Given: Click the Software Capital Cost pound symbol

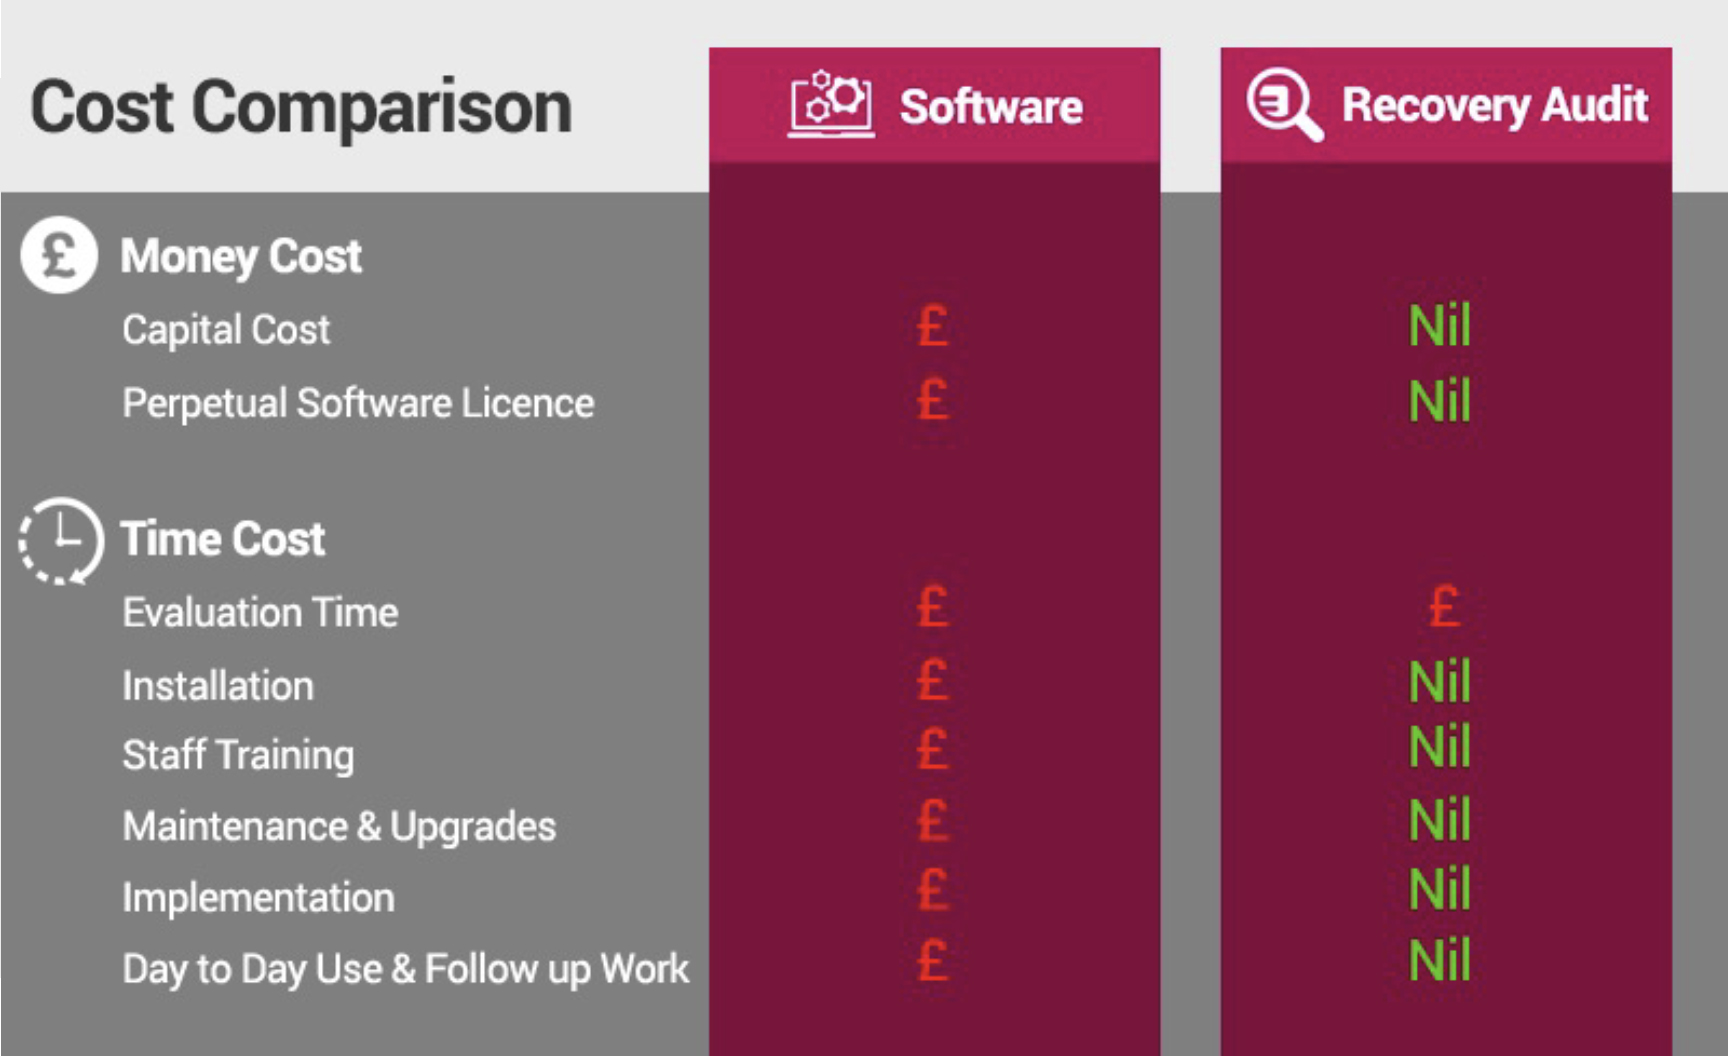Looking at the screenshot, I should [932, 327].
